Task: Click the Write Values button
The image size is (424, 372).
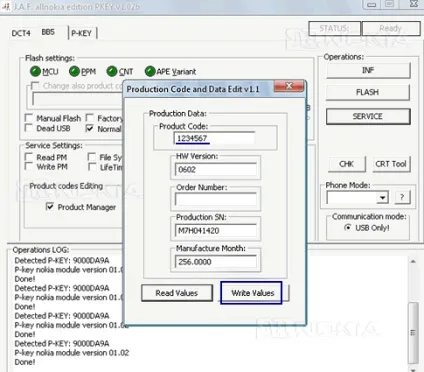Action: [252, 293]
